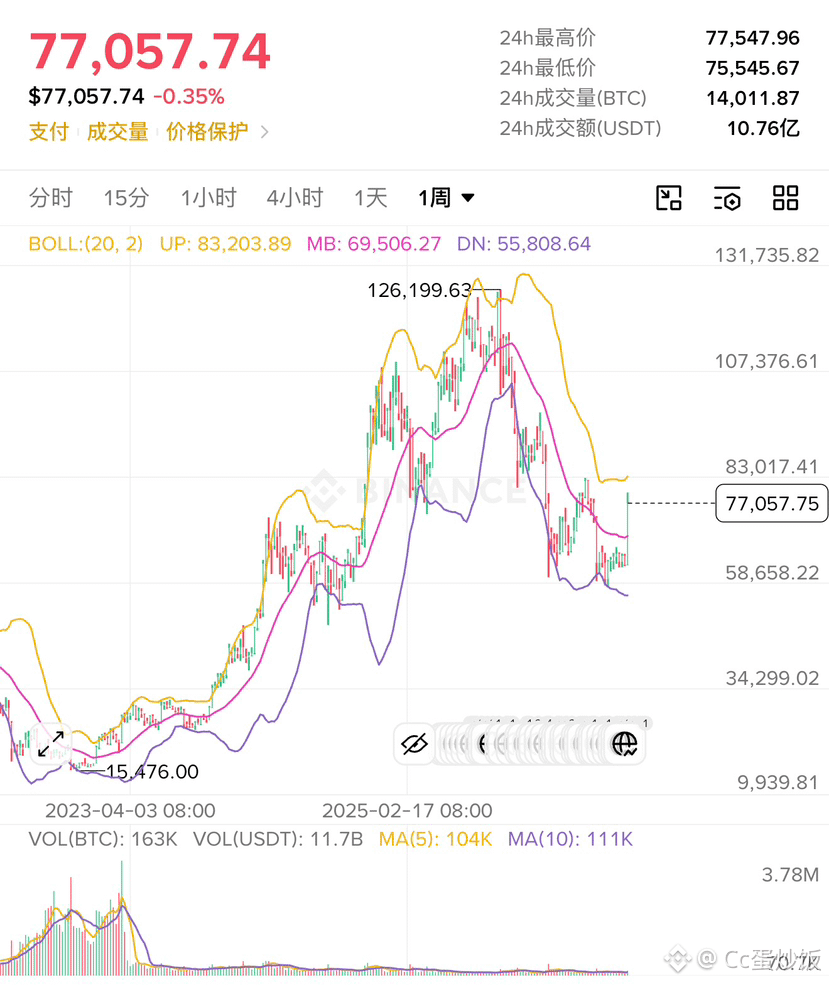Click the 2025-02-17 08:00 date label
The width and height of the screenshot is (829, 985).
pos(407,811)
